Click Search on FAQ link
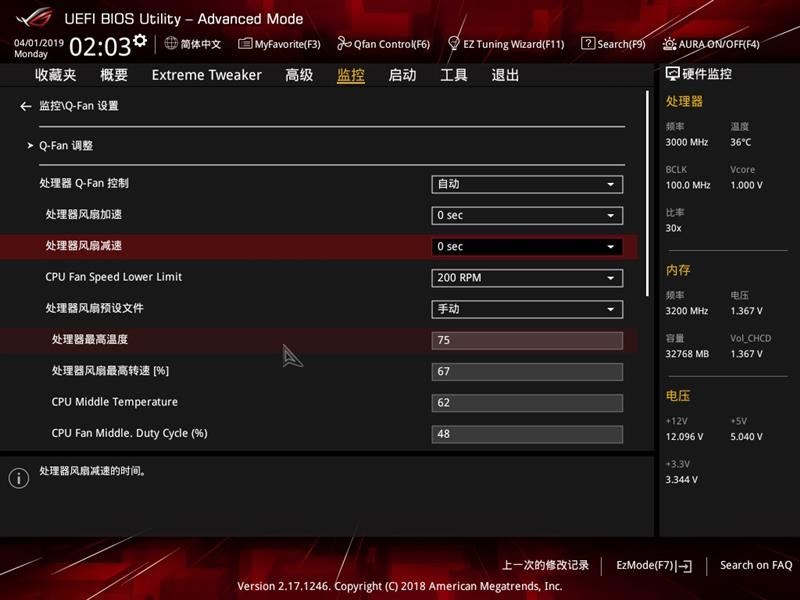The width and height of the screenshot is (800, 600). [x=756, y=565]
